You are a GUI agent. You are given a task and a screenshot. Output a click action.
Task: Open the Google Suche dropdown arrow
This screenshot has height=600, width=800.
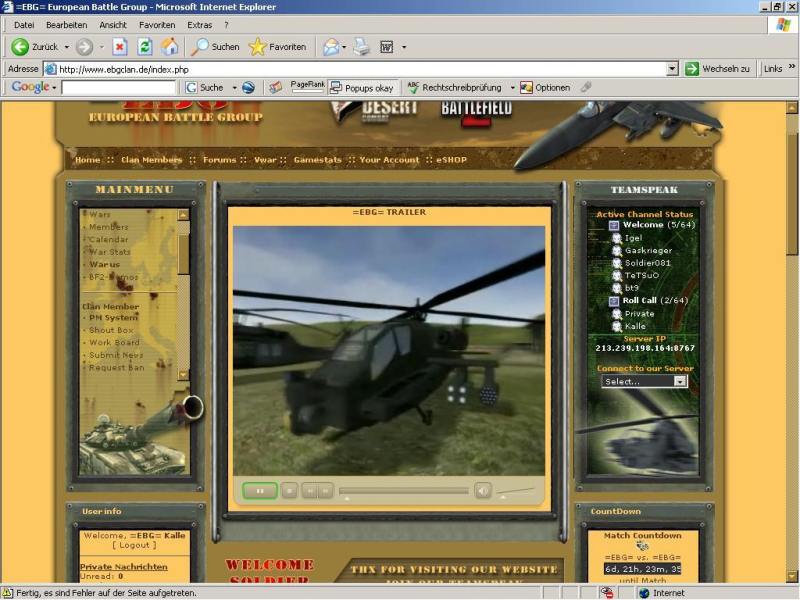(x=230, y=88)
